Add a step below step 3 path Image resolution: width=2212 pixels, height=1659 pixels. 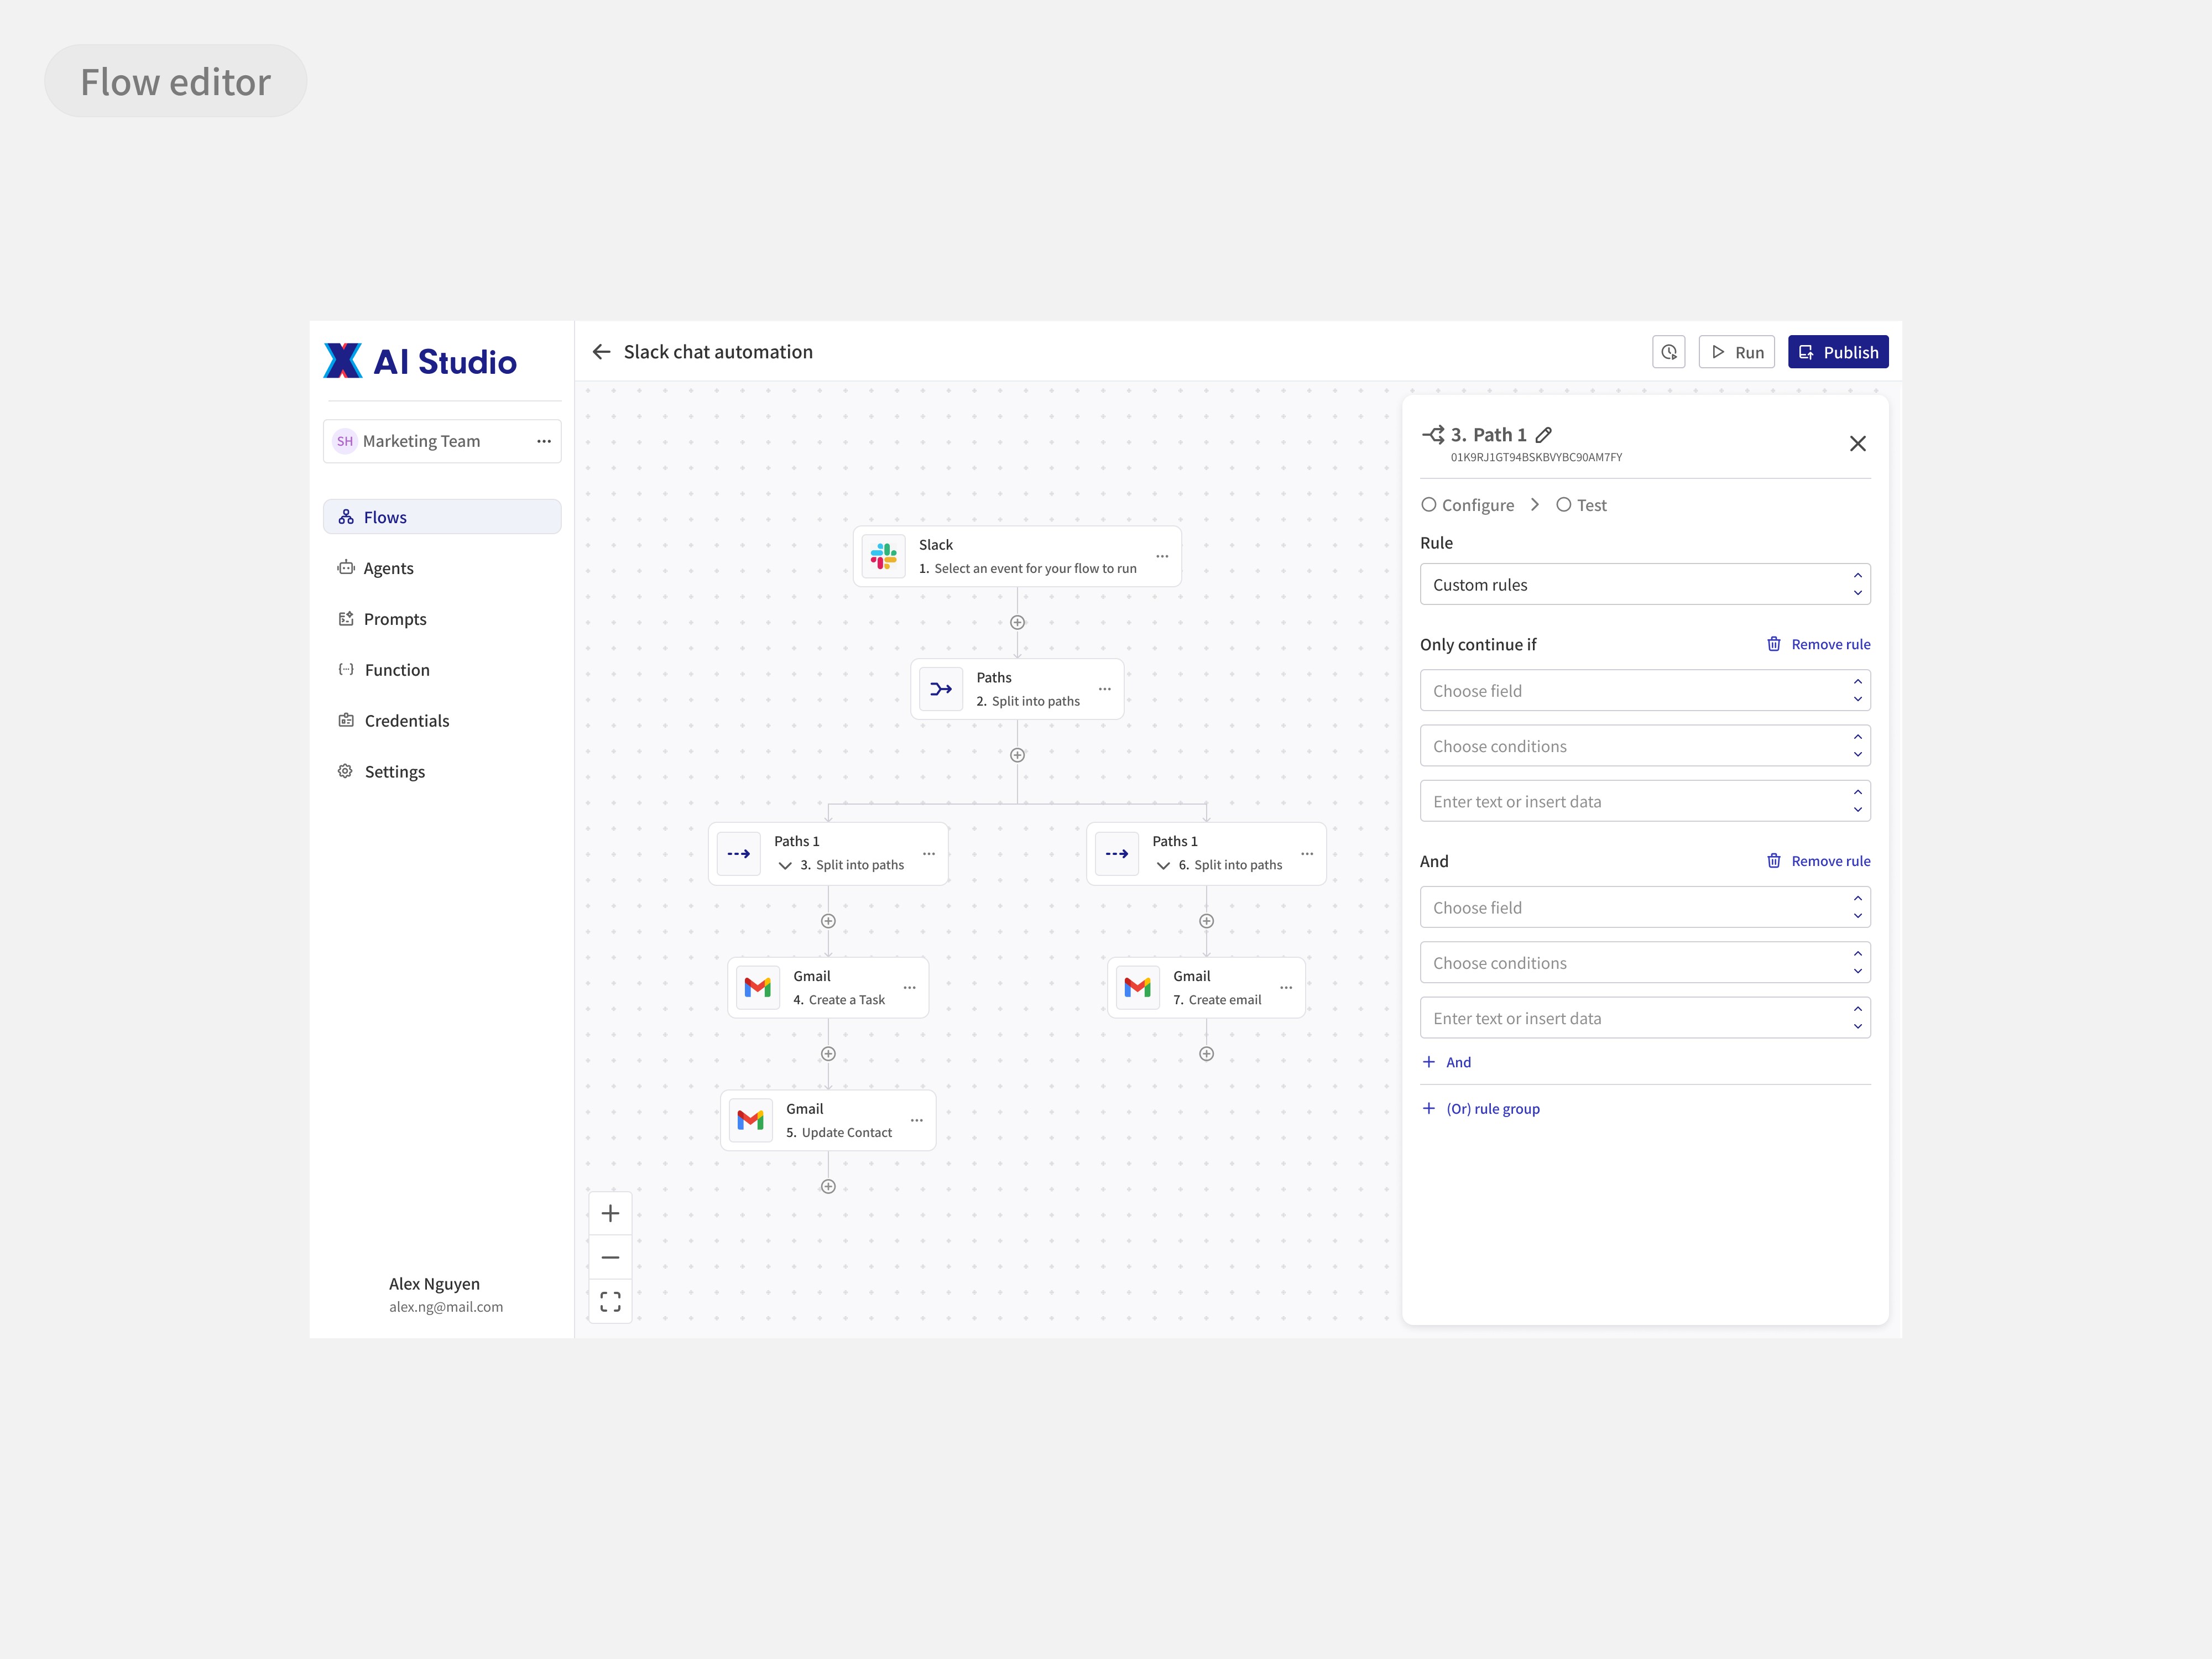(x=828, y=921)
